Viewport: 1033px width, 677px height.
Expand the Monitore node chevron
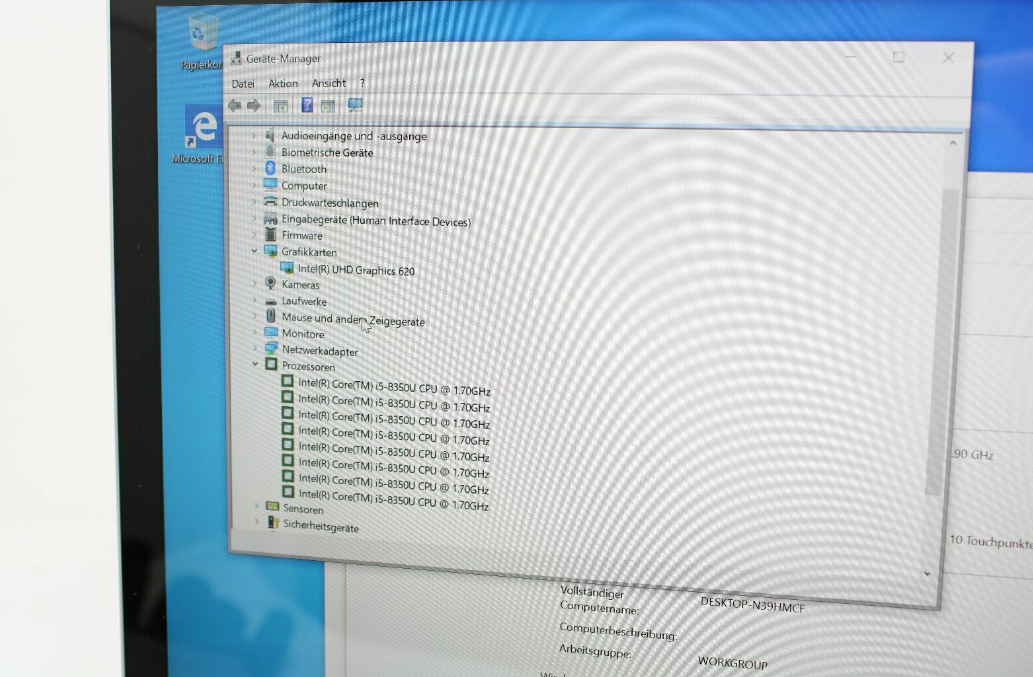(255, 332)
